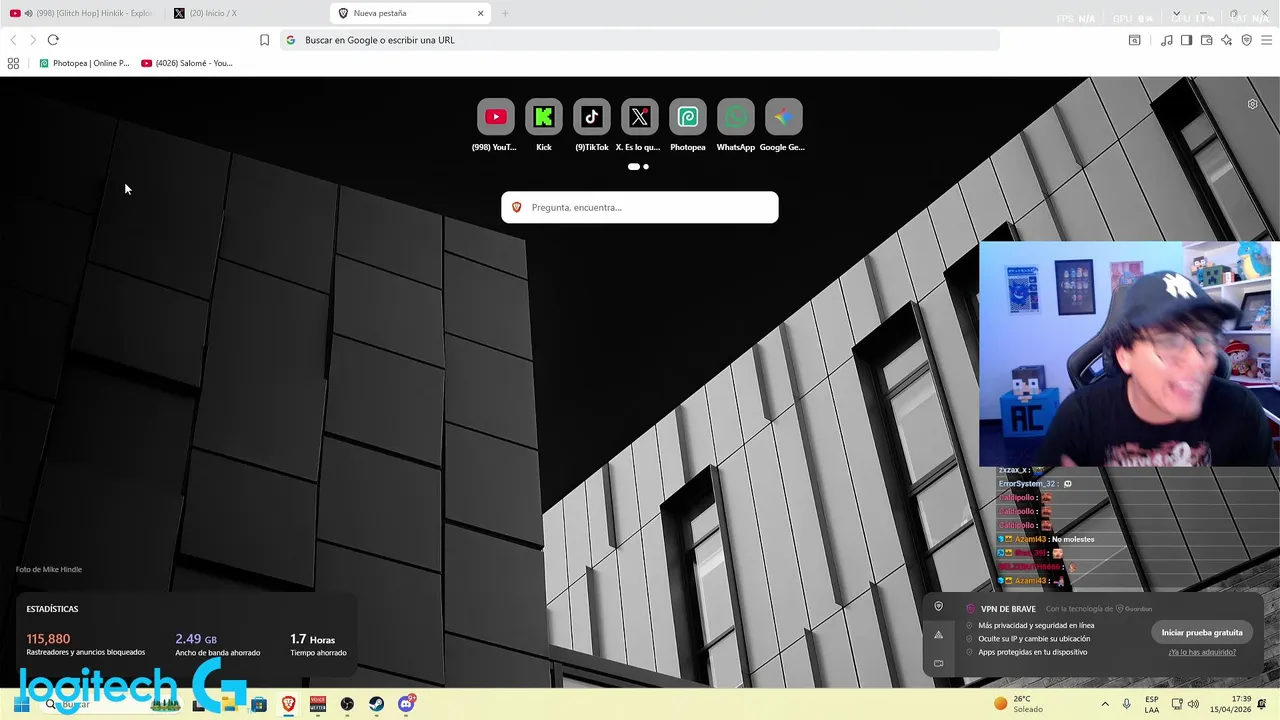Go to the second shortcuts page dot
The height and width of the screenshot is (720, 1280).
coord(646,167)
